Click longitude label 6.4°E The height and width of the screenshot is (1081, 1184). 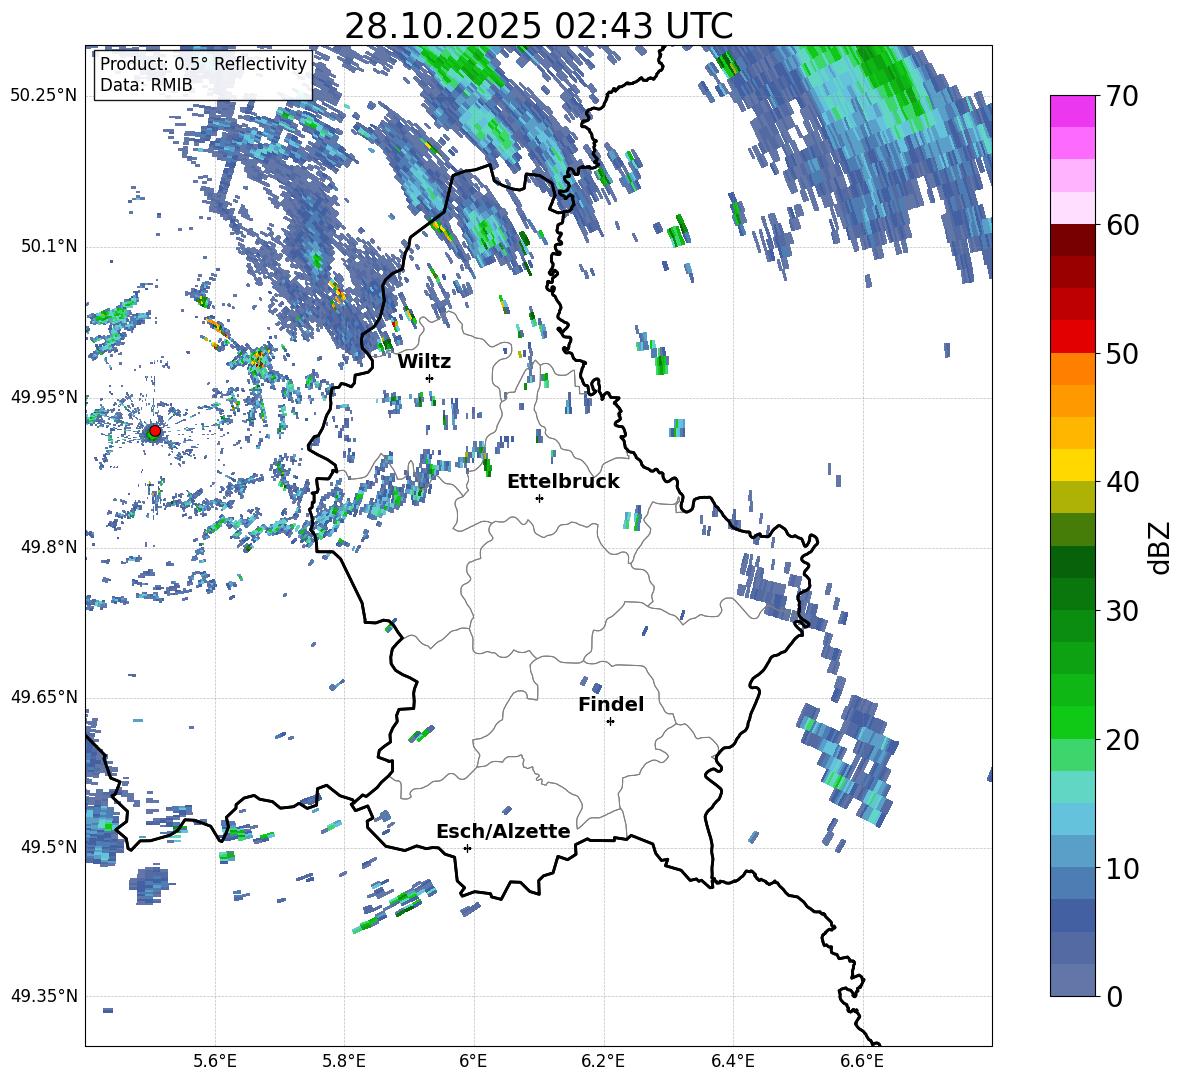pyautogui.click(x=732, y=1062)
